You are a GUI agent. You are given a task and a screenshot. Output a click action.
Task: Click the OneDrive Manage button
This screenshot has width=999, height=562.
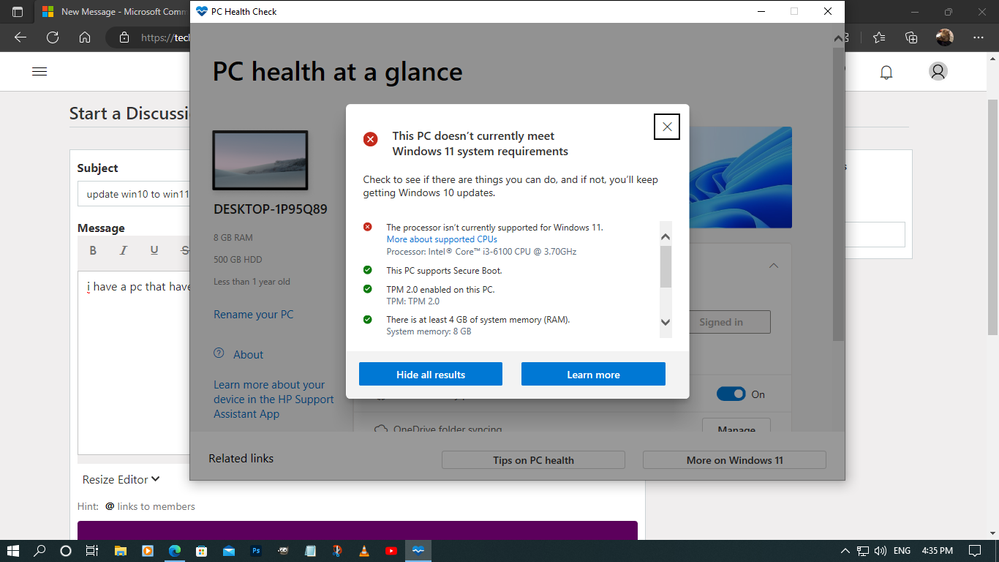point(737,426)
